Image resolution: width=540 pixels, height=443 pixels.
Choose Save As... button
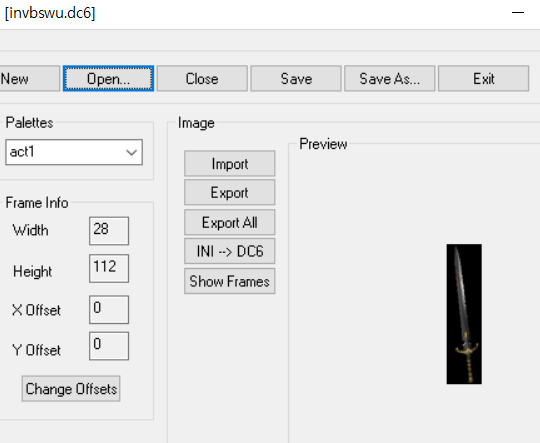coord(390,79)
